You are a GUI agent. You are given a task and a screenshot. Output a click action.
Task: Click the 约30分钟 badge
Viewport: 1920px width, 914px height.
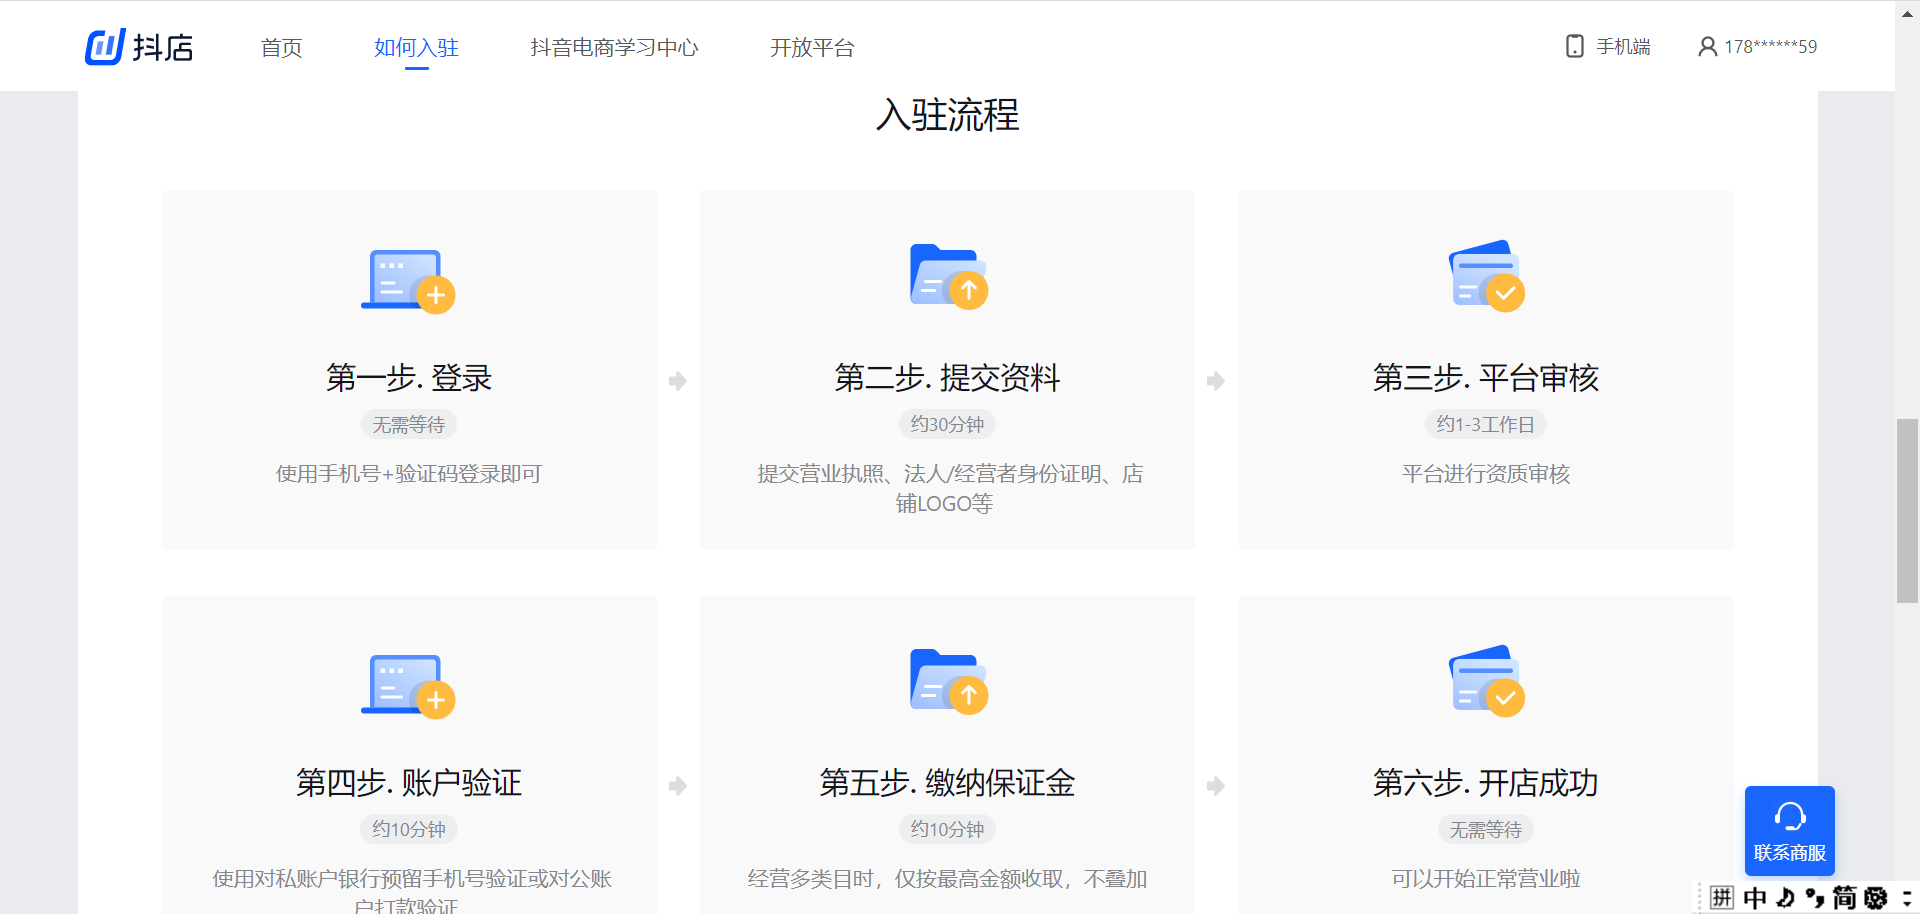[948, 425]
